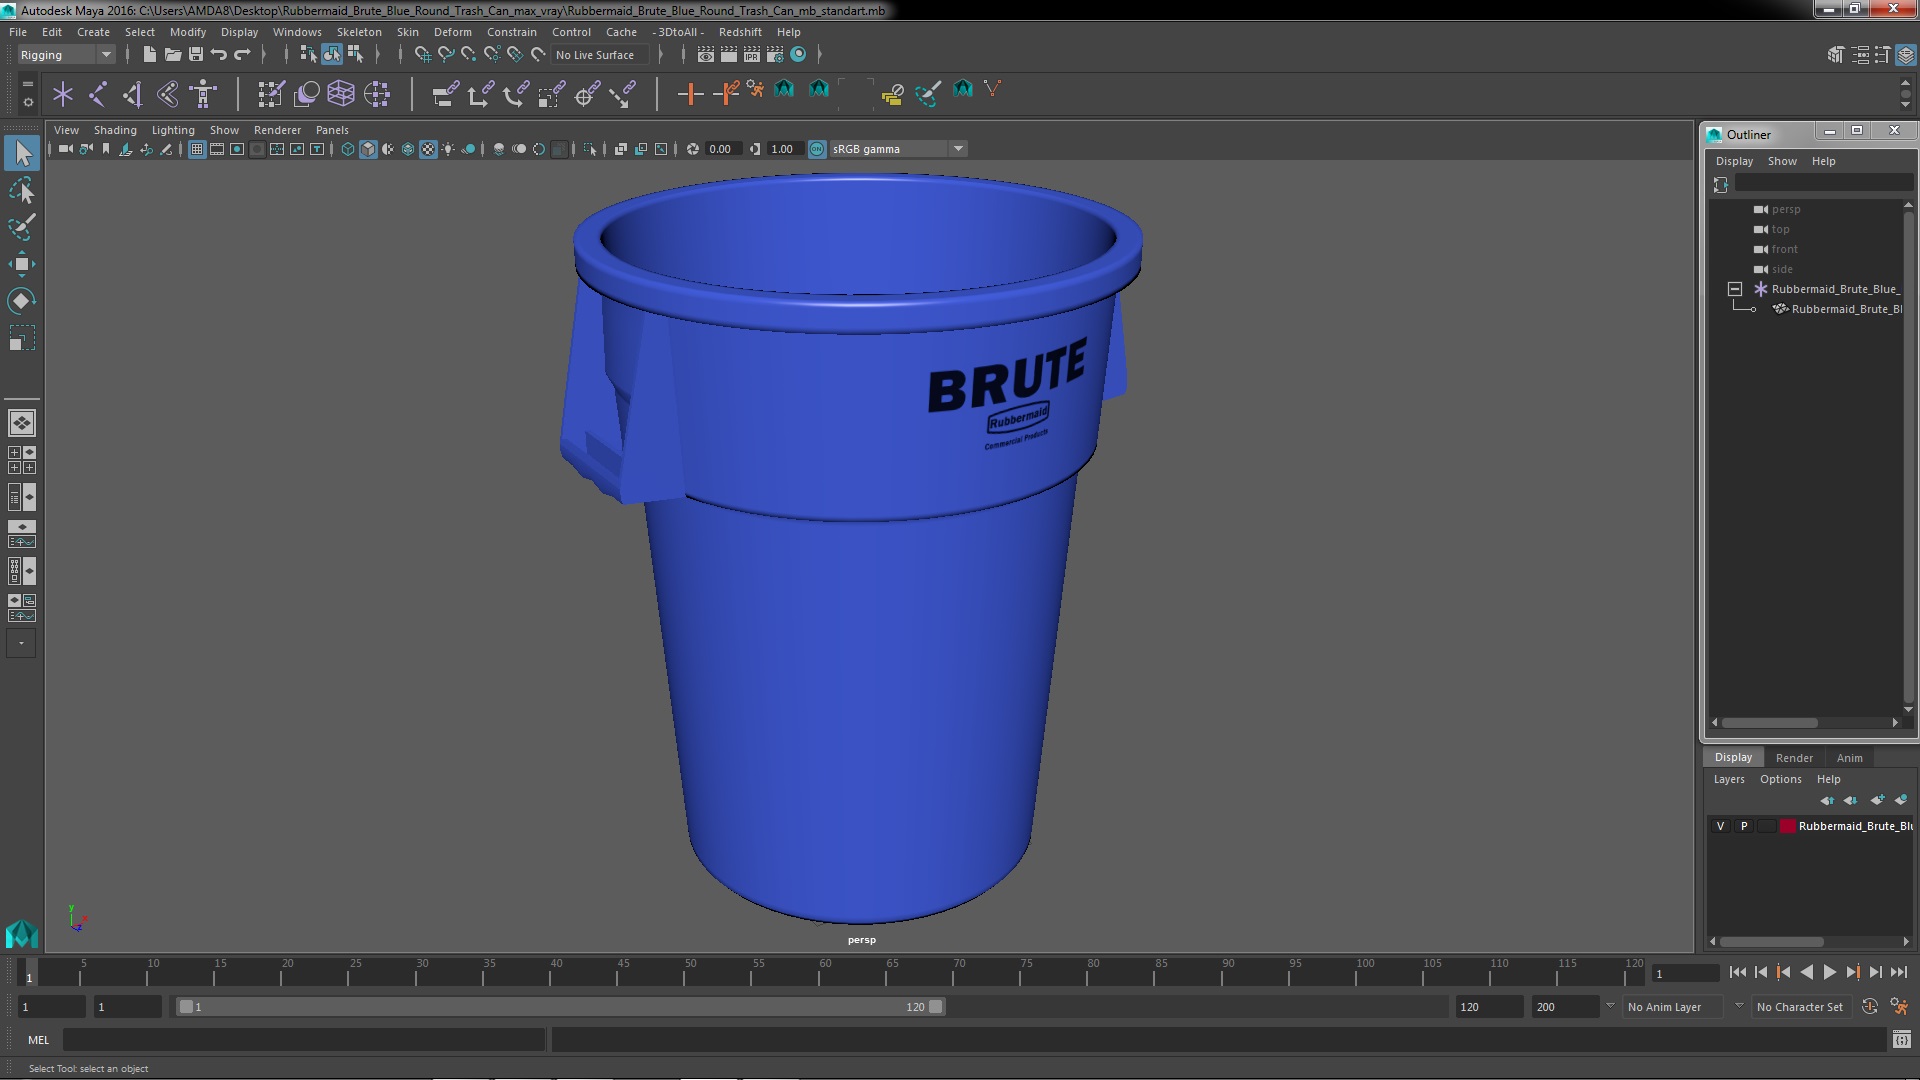The width and height of the screenshot is (1920, 1080).
Task: Switch to the Render layer tab
Action: pyautogui.click(x=1794, y=758)
